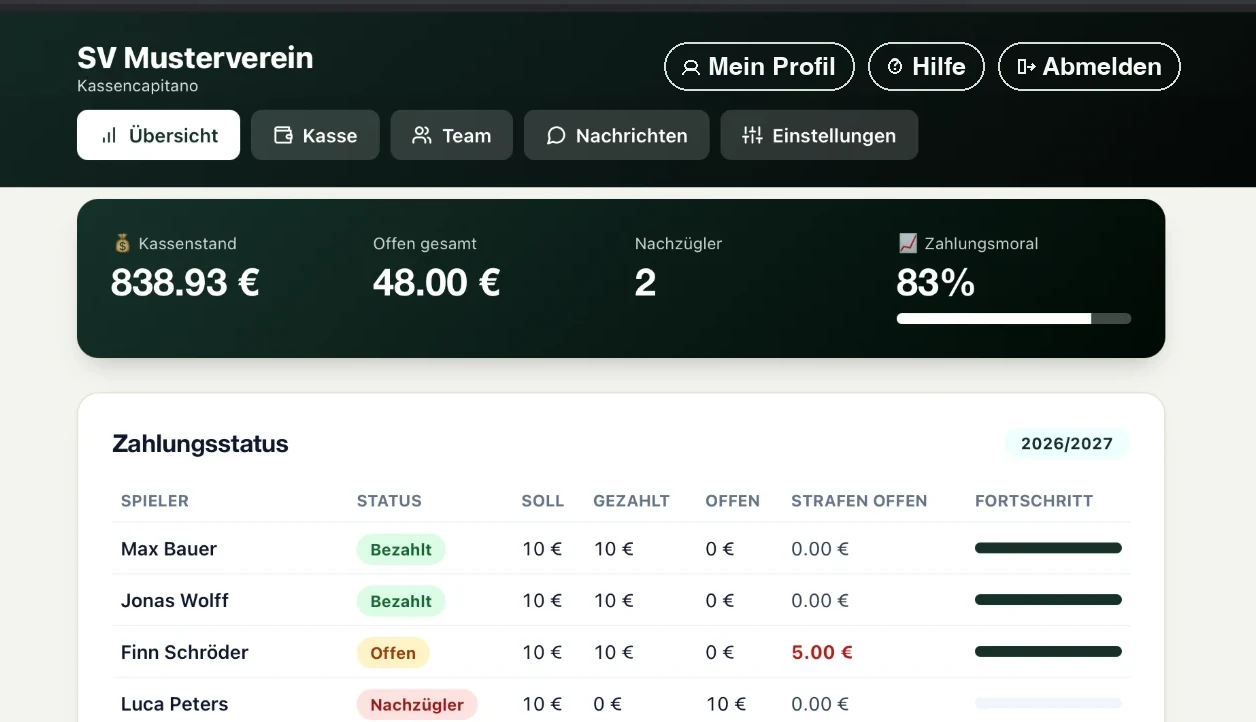This screenshot has width=1256, height=722.
Task: Click the 2026/2027 season badge
Action: 1067,444
